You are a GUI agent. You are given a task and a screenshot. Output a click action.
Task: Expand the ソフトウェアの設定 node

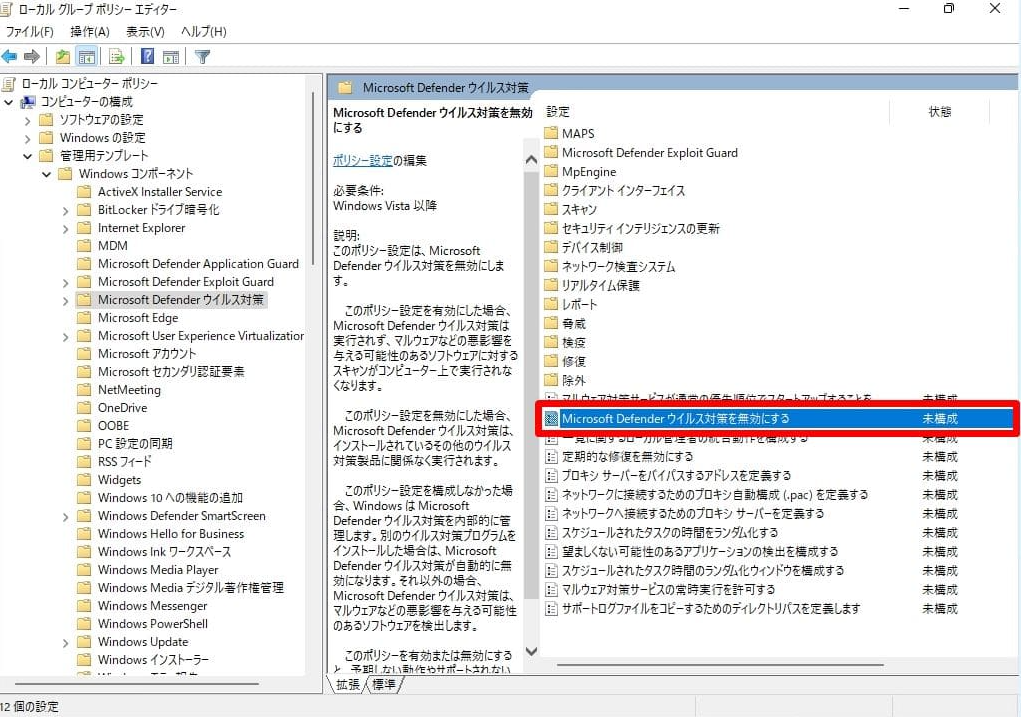click(27, 120)
